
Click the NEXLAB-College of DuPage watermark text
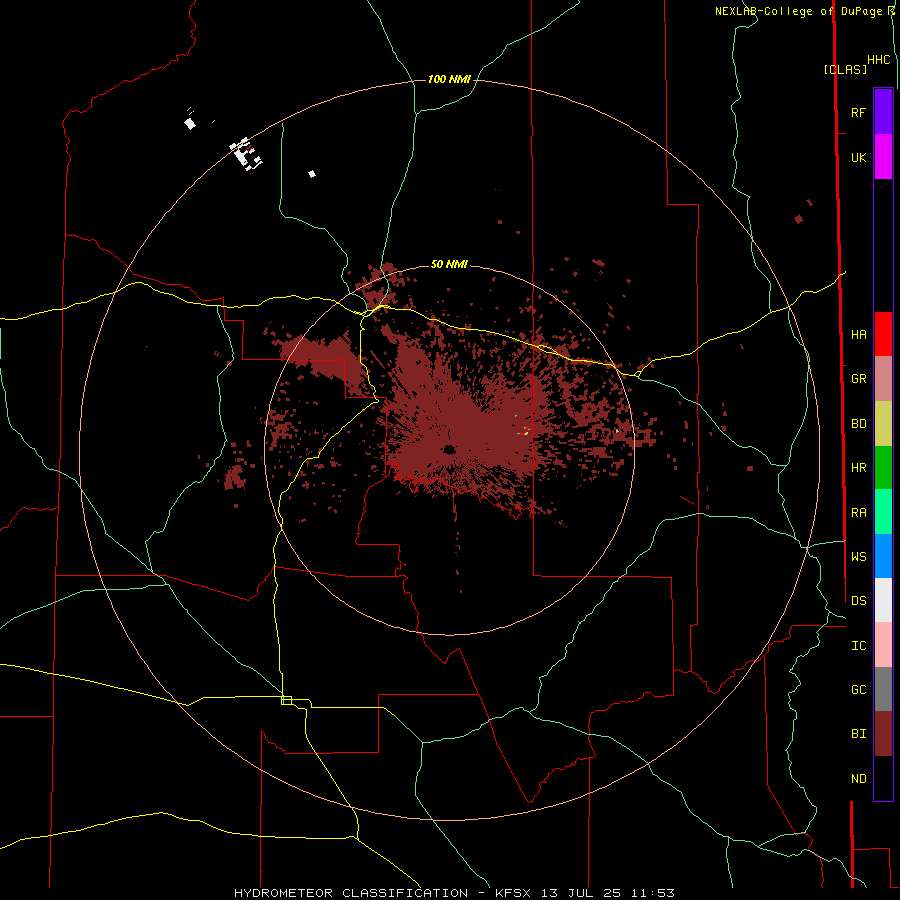tap(800, 11)
